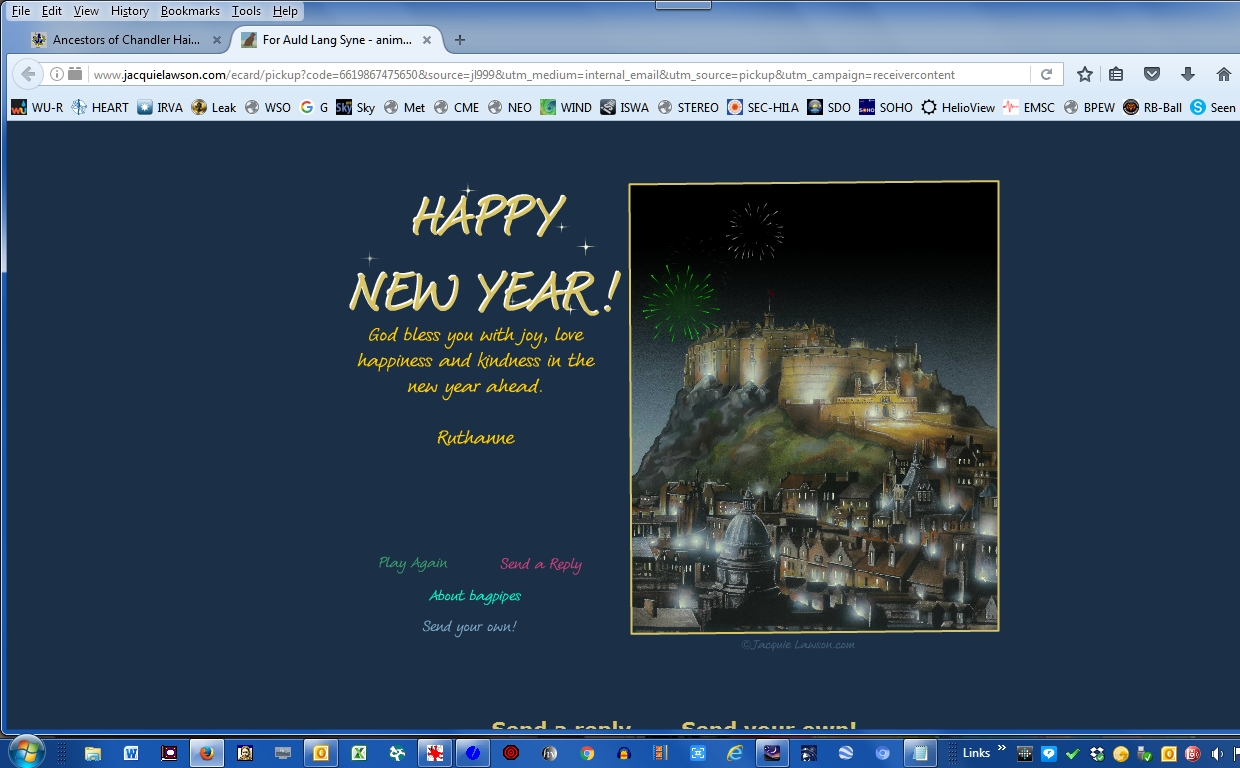This screenshot has height=768, width=1240.
Task: Open the HEART bookmark
Action: coord(100,107)
